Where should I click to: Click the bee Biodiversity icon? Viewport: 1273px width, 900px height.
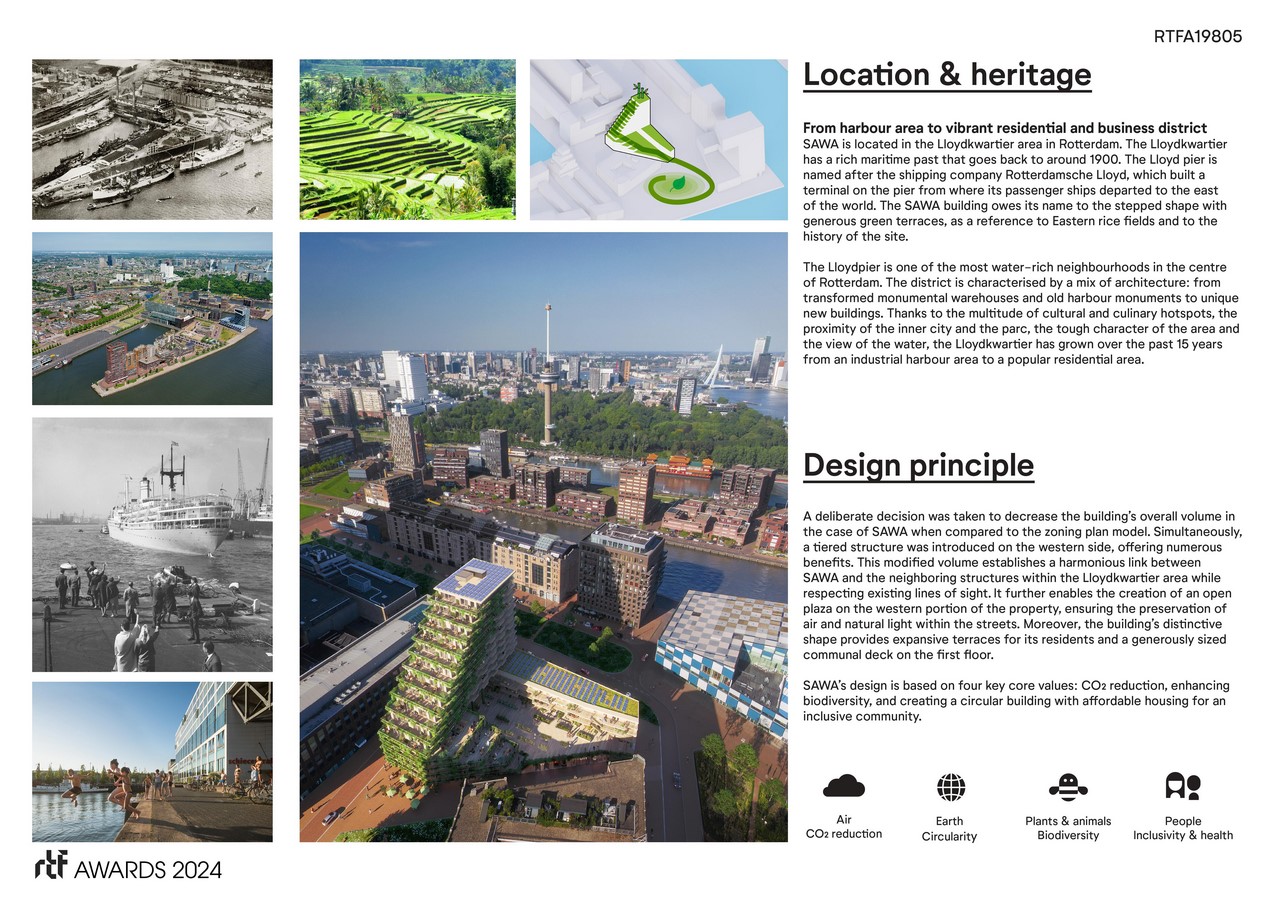(1067, 787)
